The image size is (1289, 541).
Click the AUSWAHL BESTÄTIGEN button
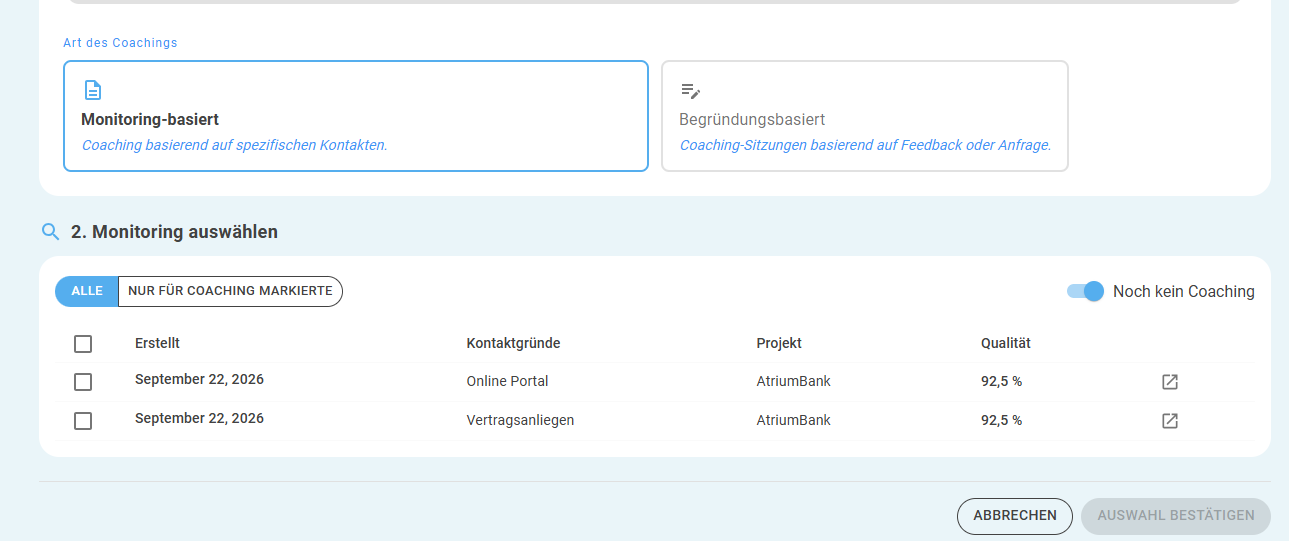click(1176, 516)
